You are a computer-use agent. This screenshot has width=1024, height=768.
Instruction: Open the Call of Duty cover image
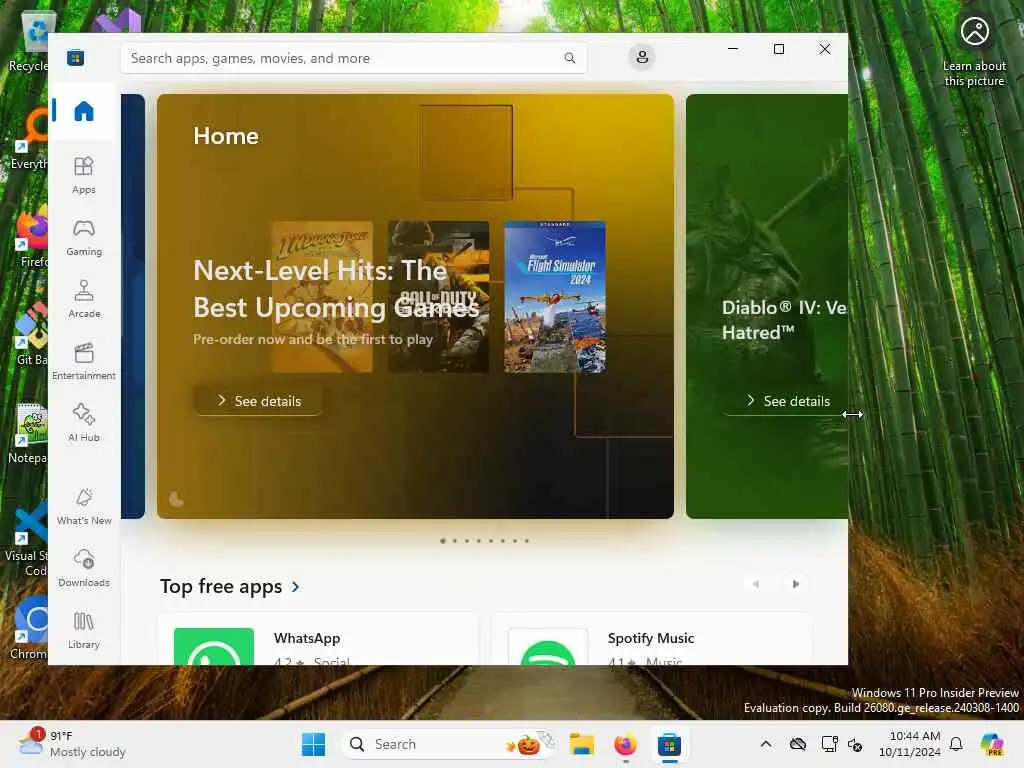pyautogui.click(x=438, y=297)
